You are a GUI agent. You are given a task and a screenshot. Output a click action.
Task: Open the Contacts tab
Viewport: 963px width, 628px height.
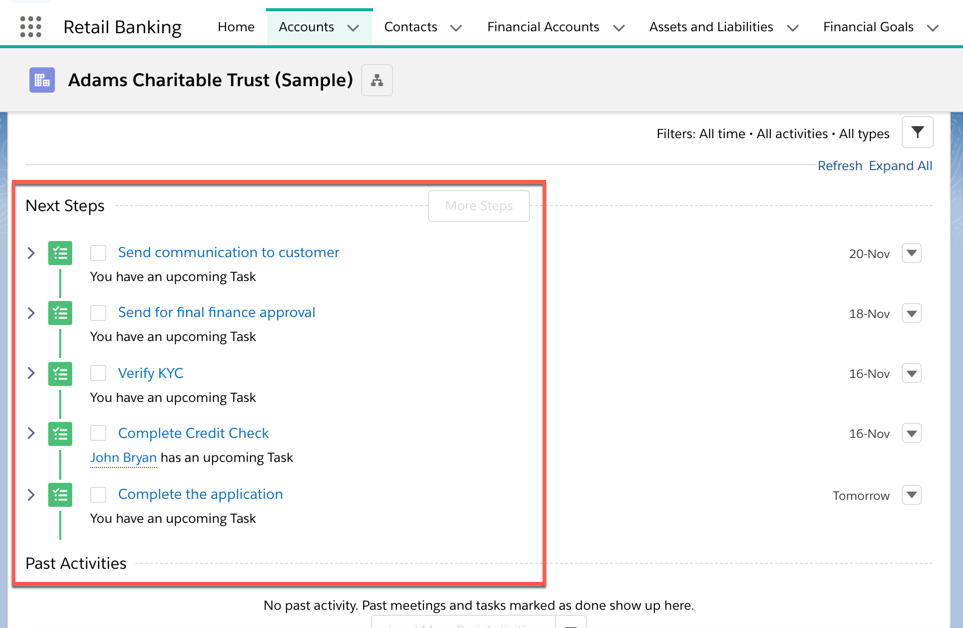pos(410,27)
